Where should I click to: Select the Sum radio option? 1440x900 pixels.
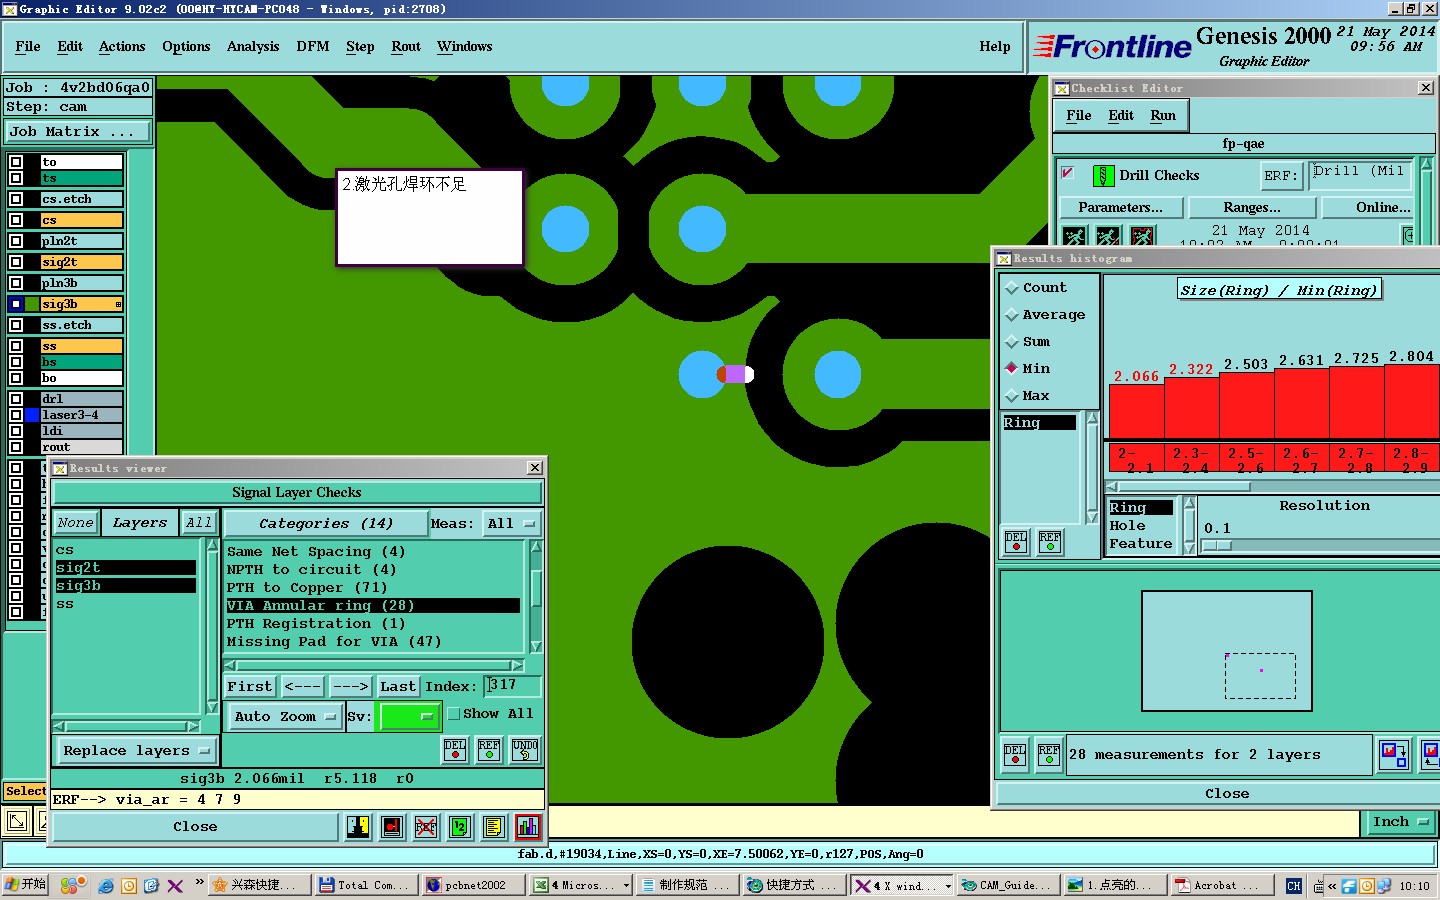tap(1012, 342)
